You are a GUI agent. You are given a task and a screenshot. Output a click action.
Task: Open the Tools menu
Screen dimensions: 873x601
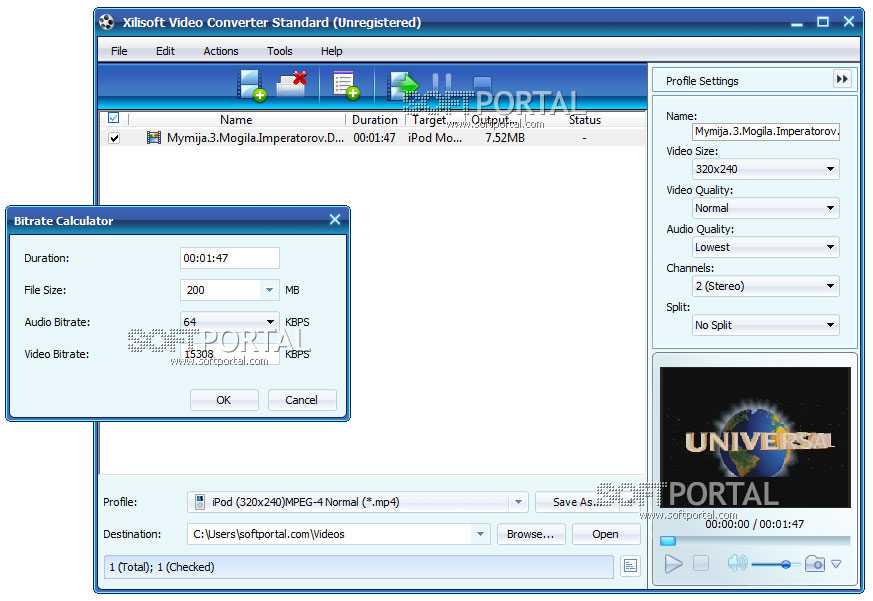click(279, 51)
